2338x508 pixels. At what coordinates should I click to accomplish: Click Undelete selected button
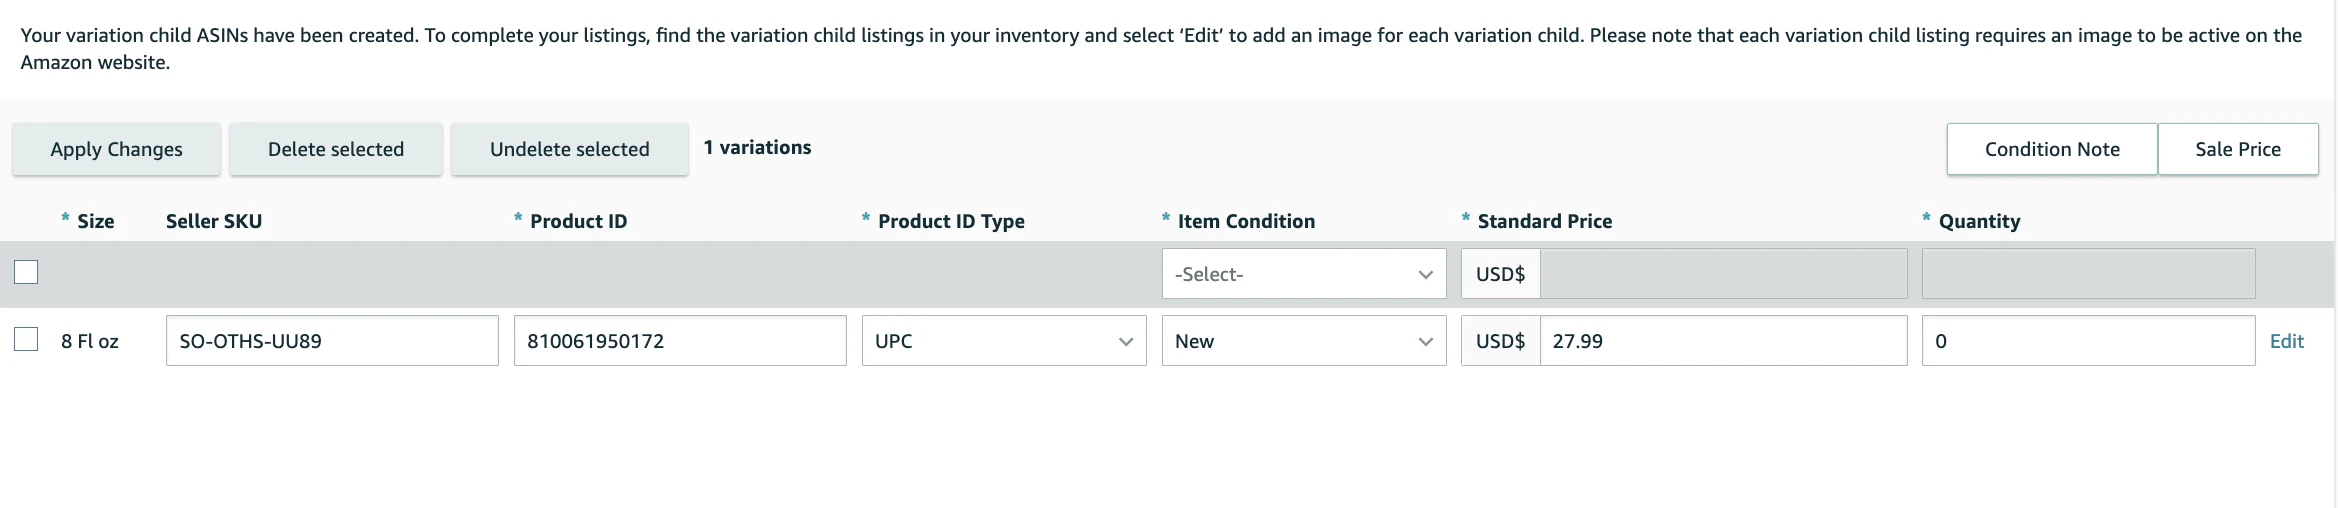[x=570, y=149]
